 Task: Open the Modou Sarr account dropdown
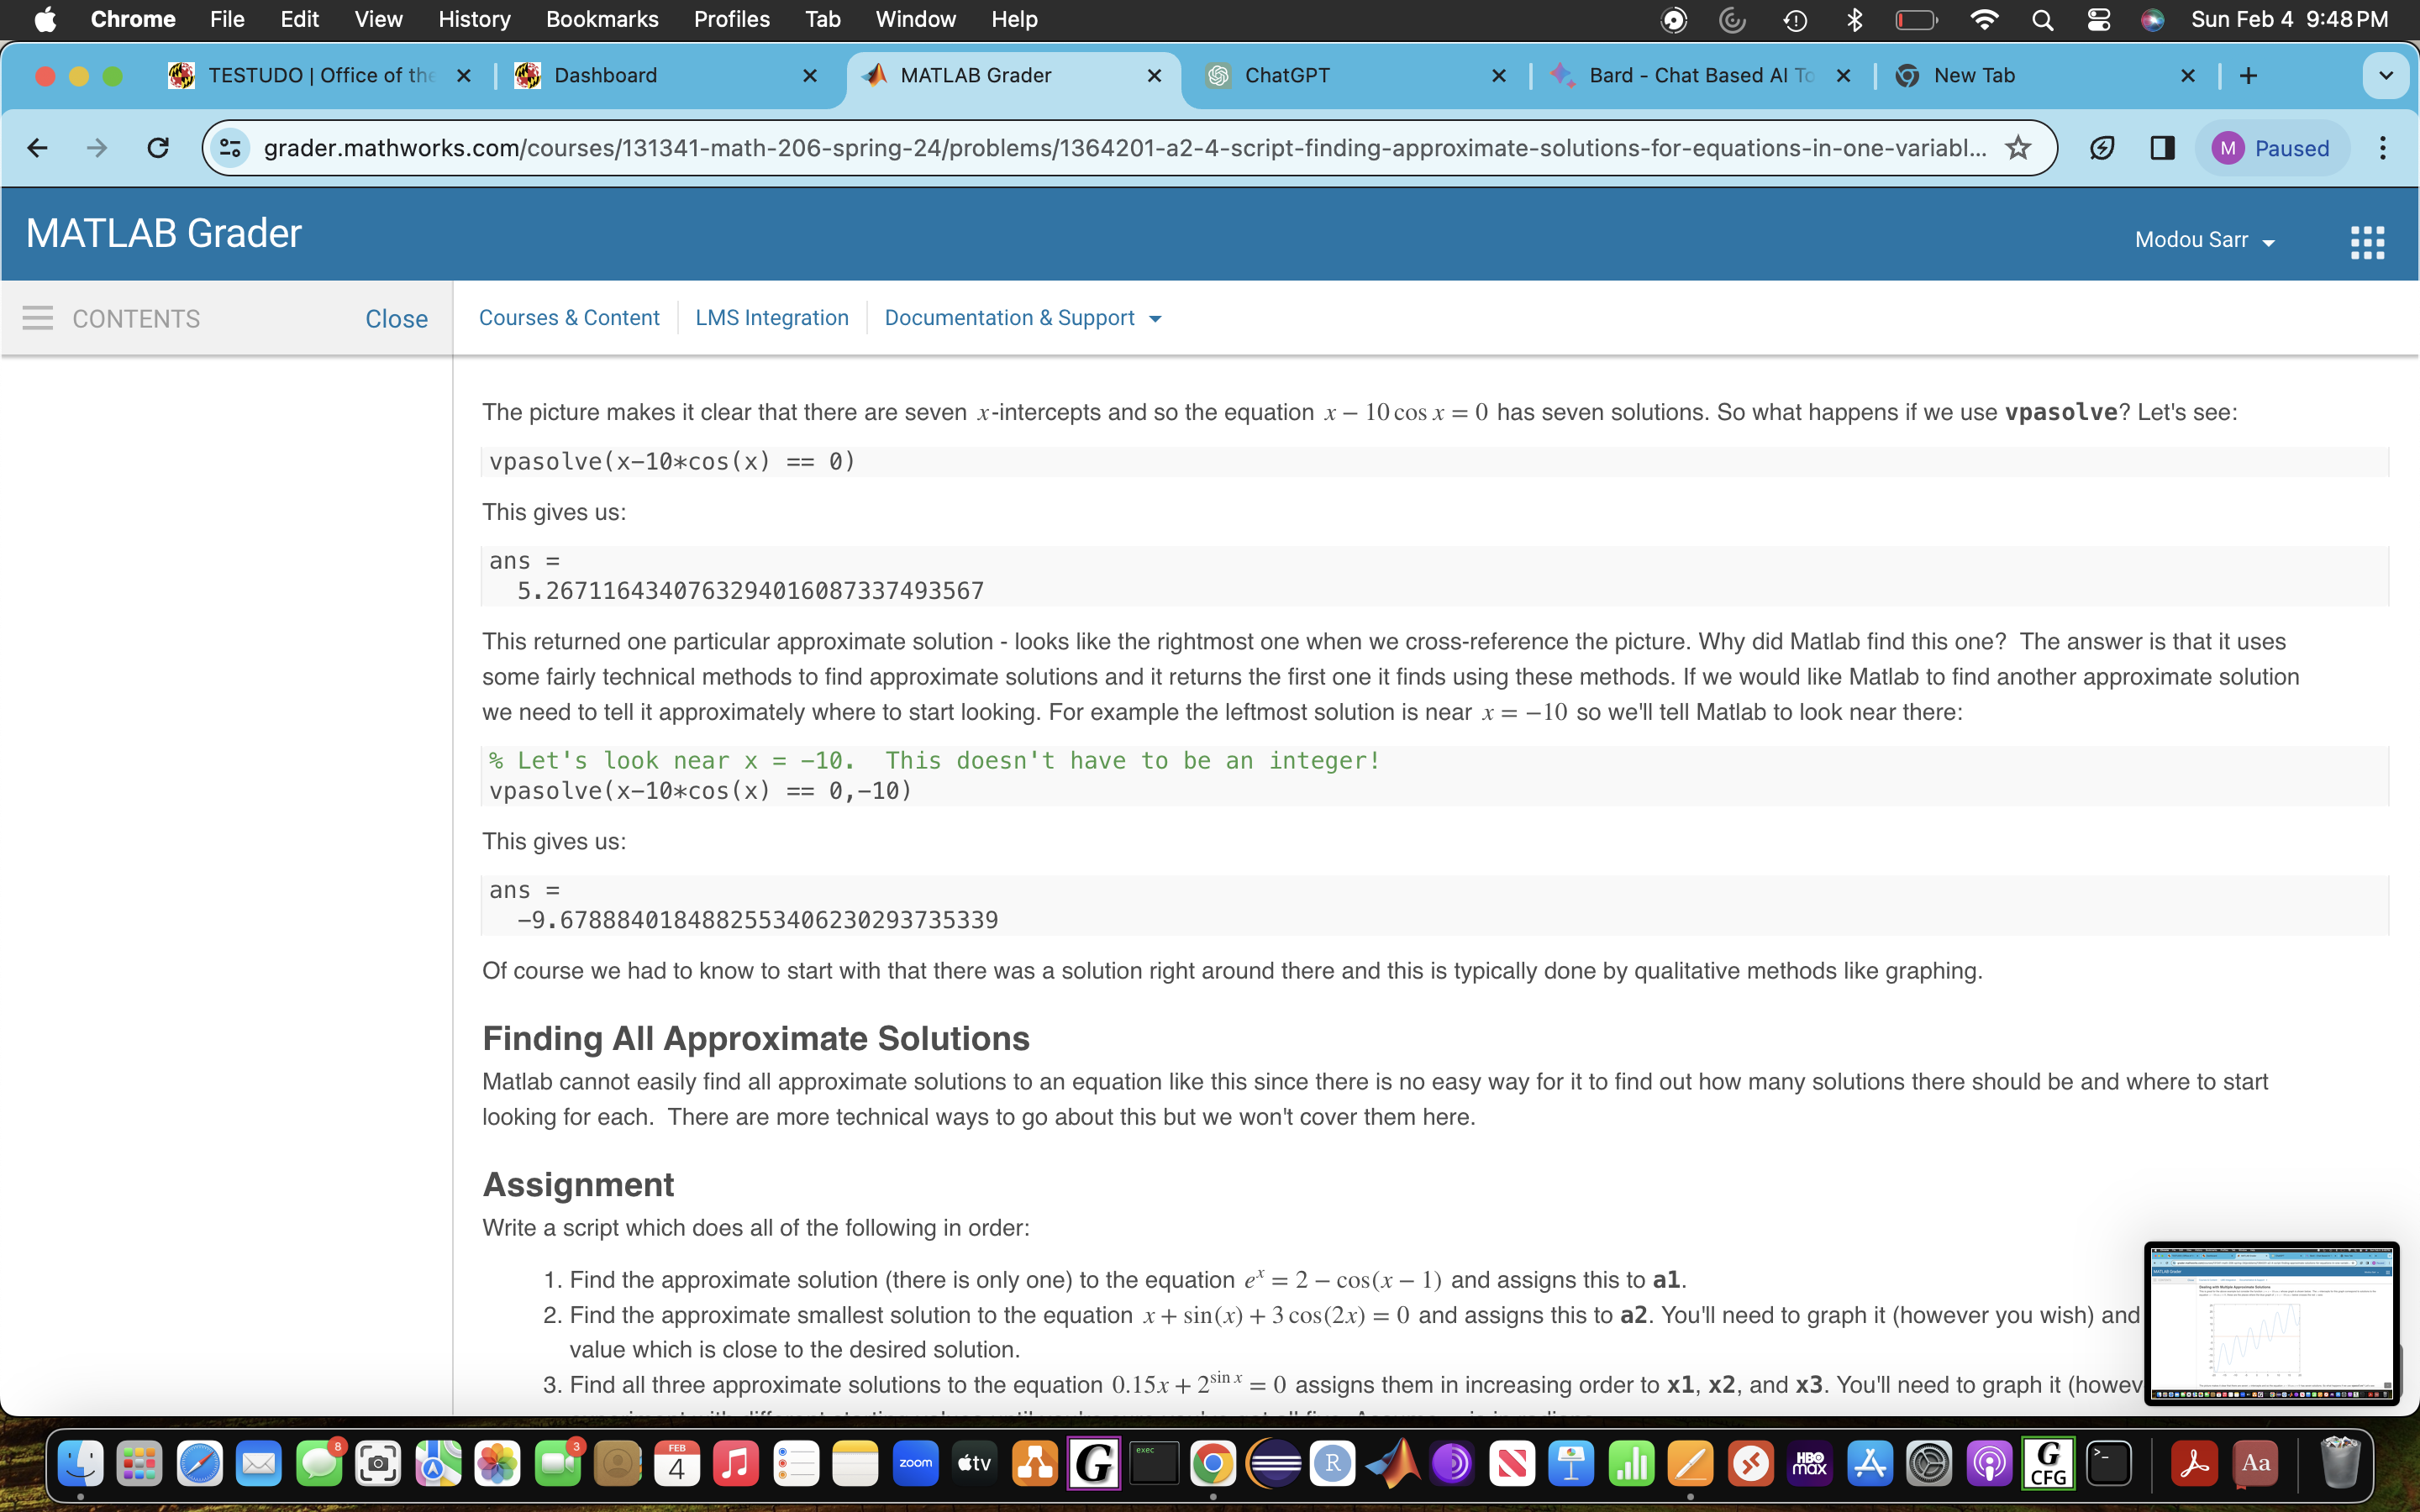pos(2205,240)
